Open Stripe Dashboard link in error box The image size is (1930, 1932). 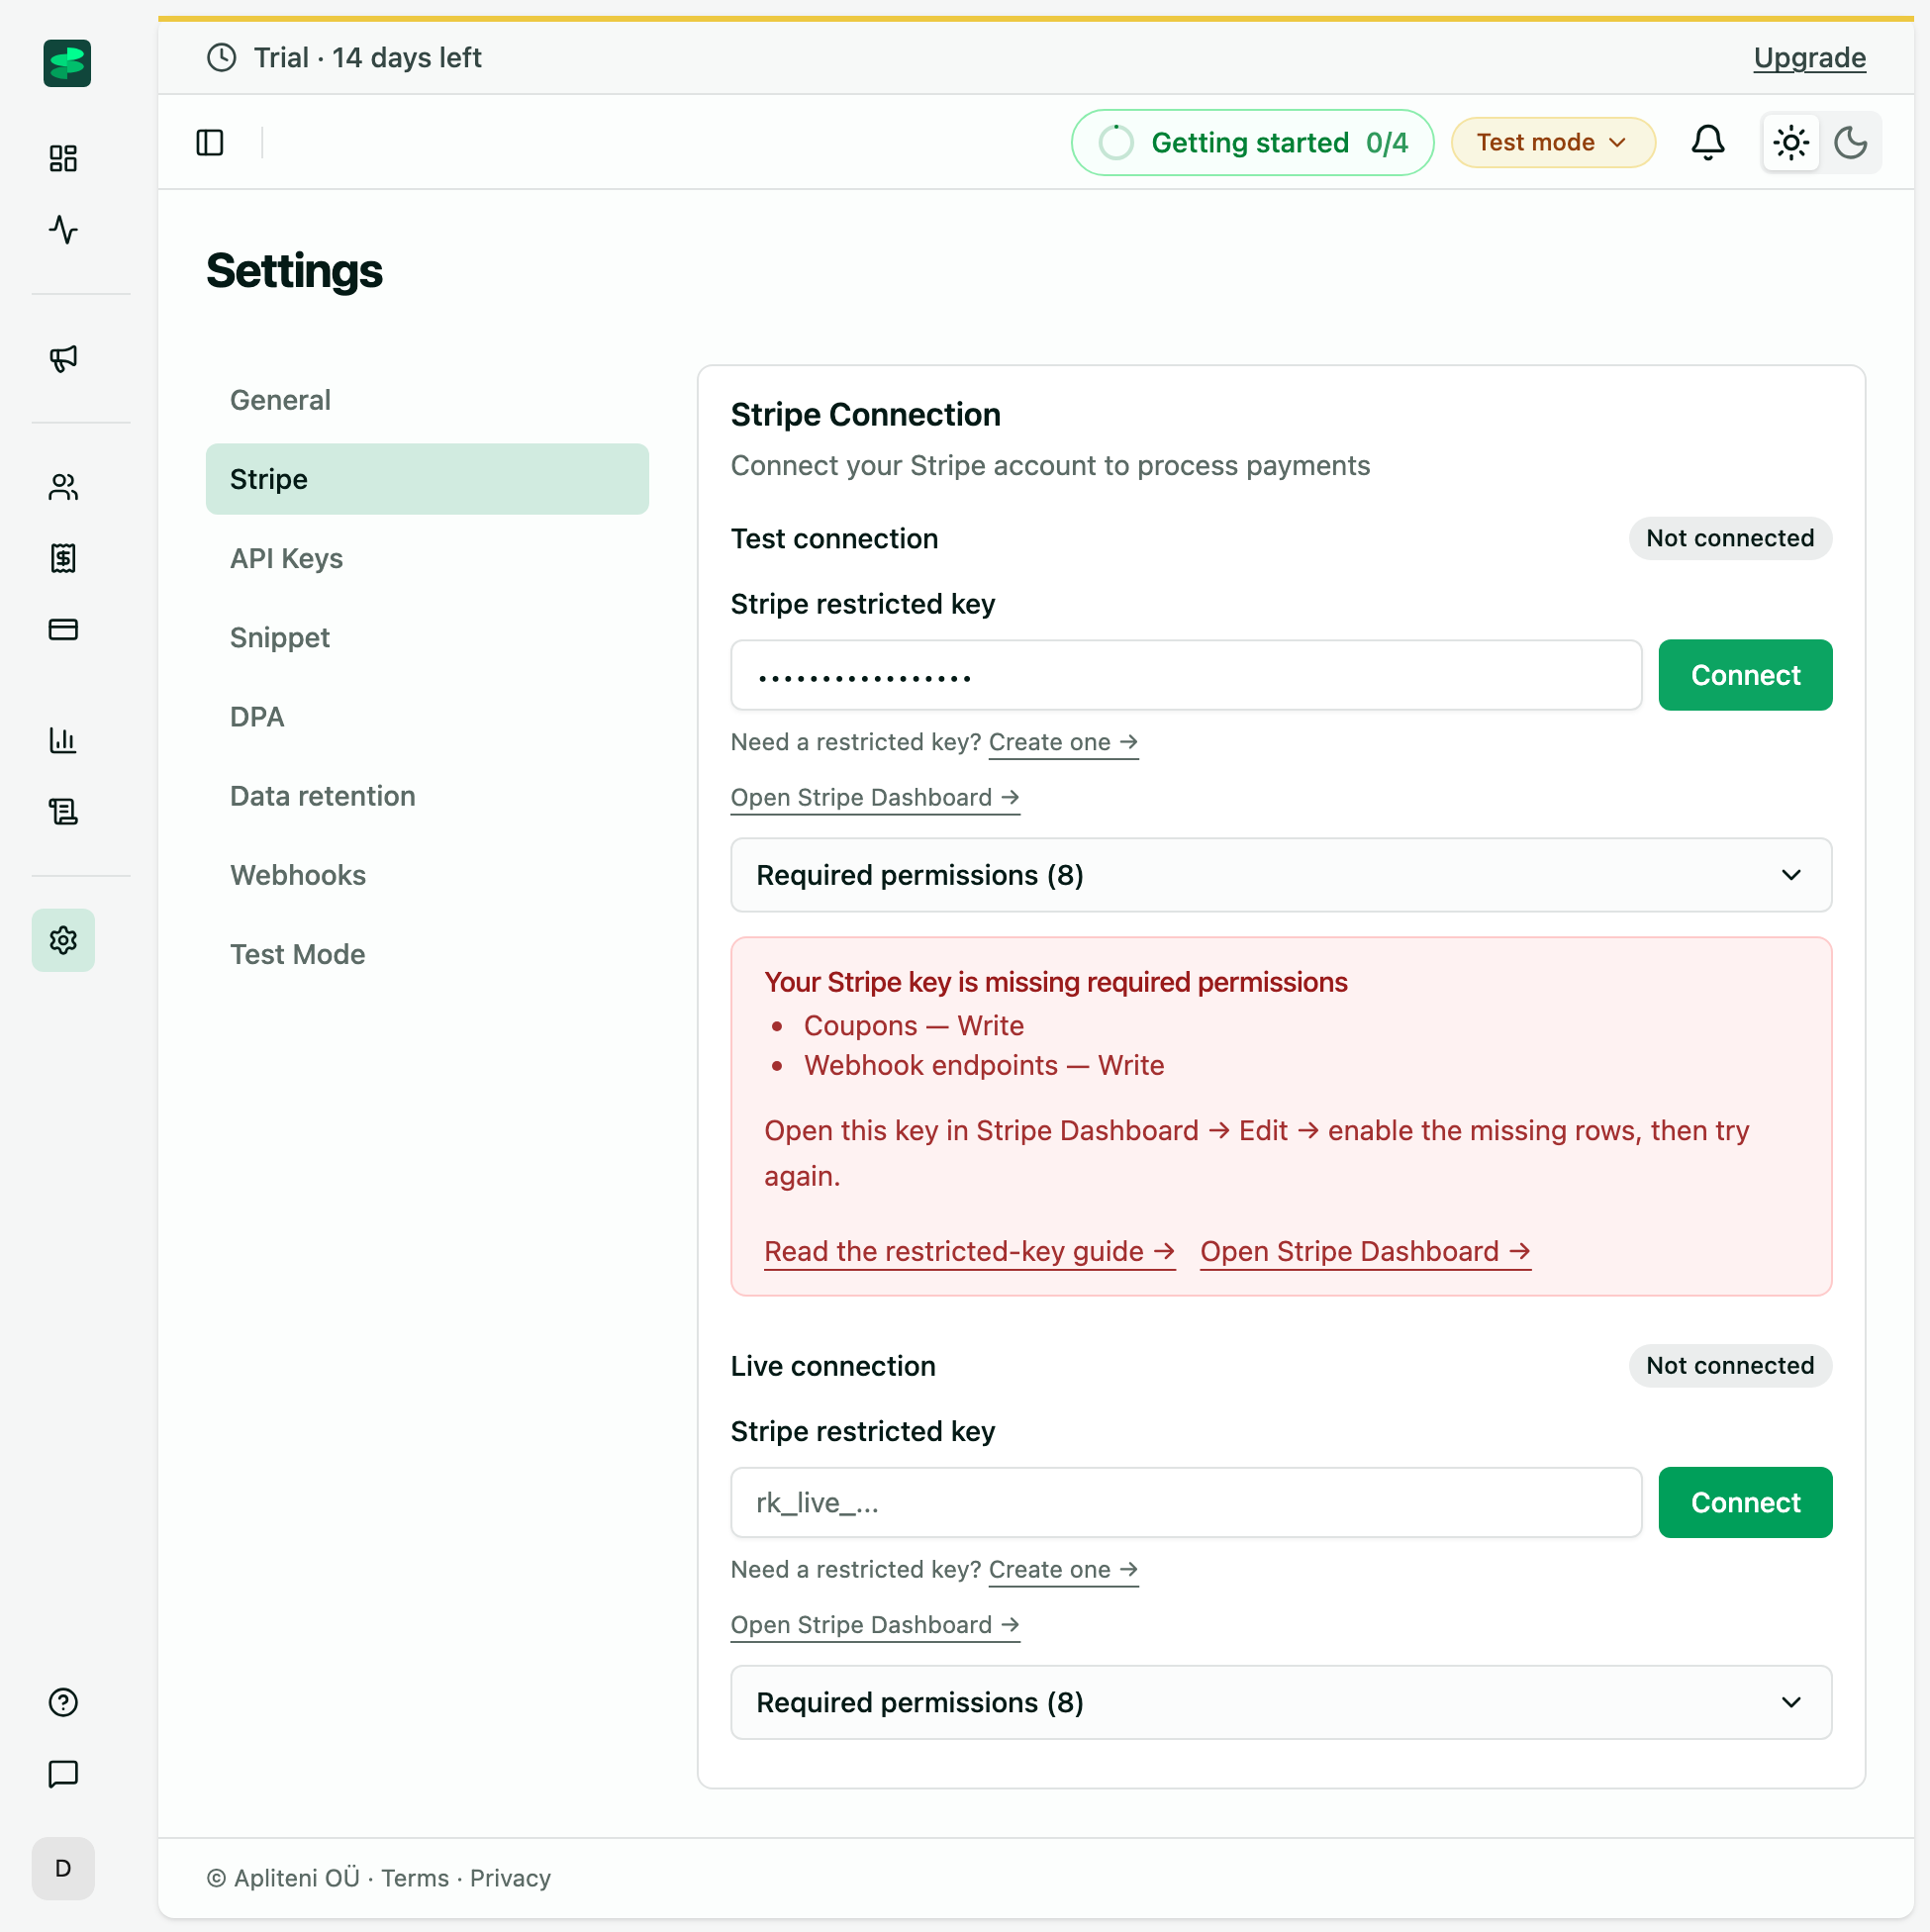[1365, 1252]
